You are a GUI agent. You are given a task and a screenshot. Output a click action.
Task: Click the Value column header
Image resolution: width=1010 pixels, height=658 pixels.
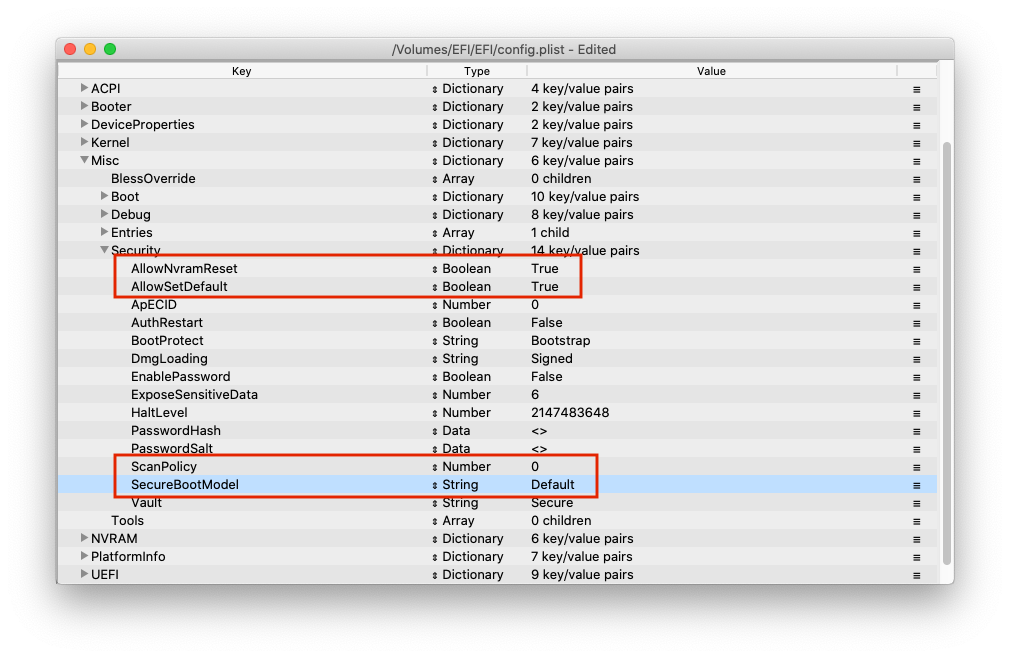(x=711, y=71)
